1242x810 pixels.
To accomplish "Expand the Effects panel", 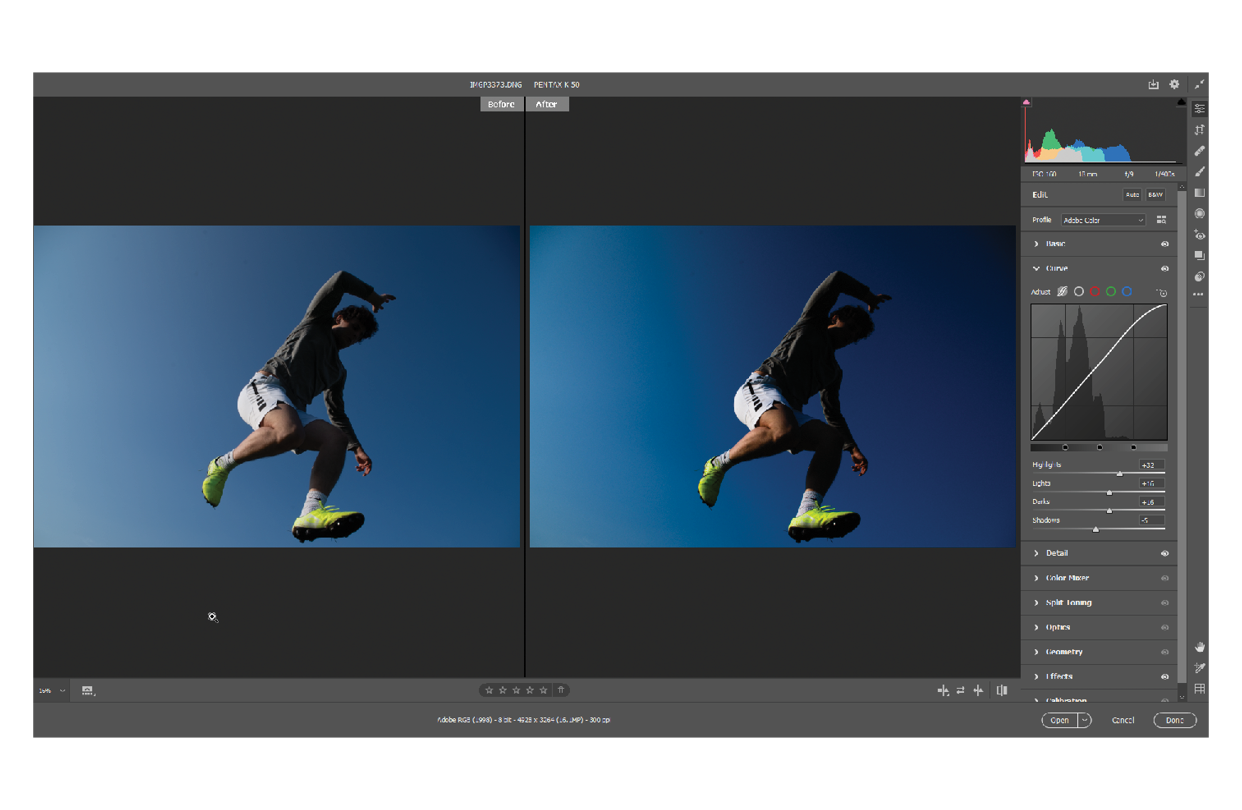I will (x=1036, y=677).
